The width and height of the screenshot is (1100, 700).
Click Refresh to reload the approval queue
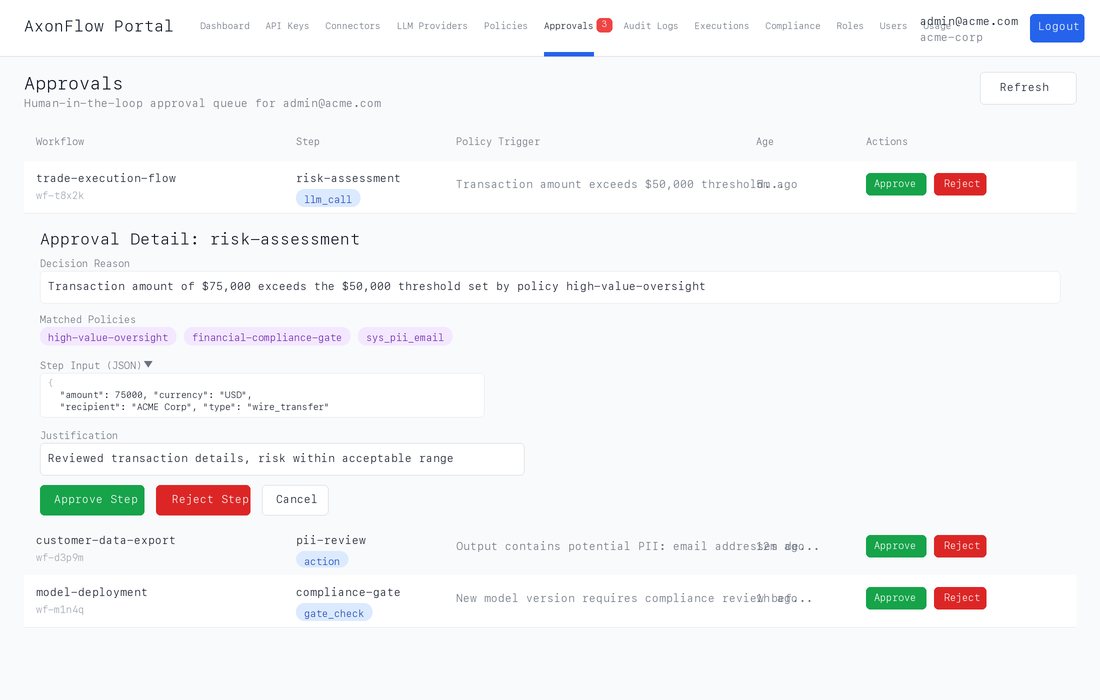(x=1027, y=88)
